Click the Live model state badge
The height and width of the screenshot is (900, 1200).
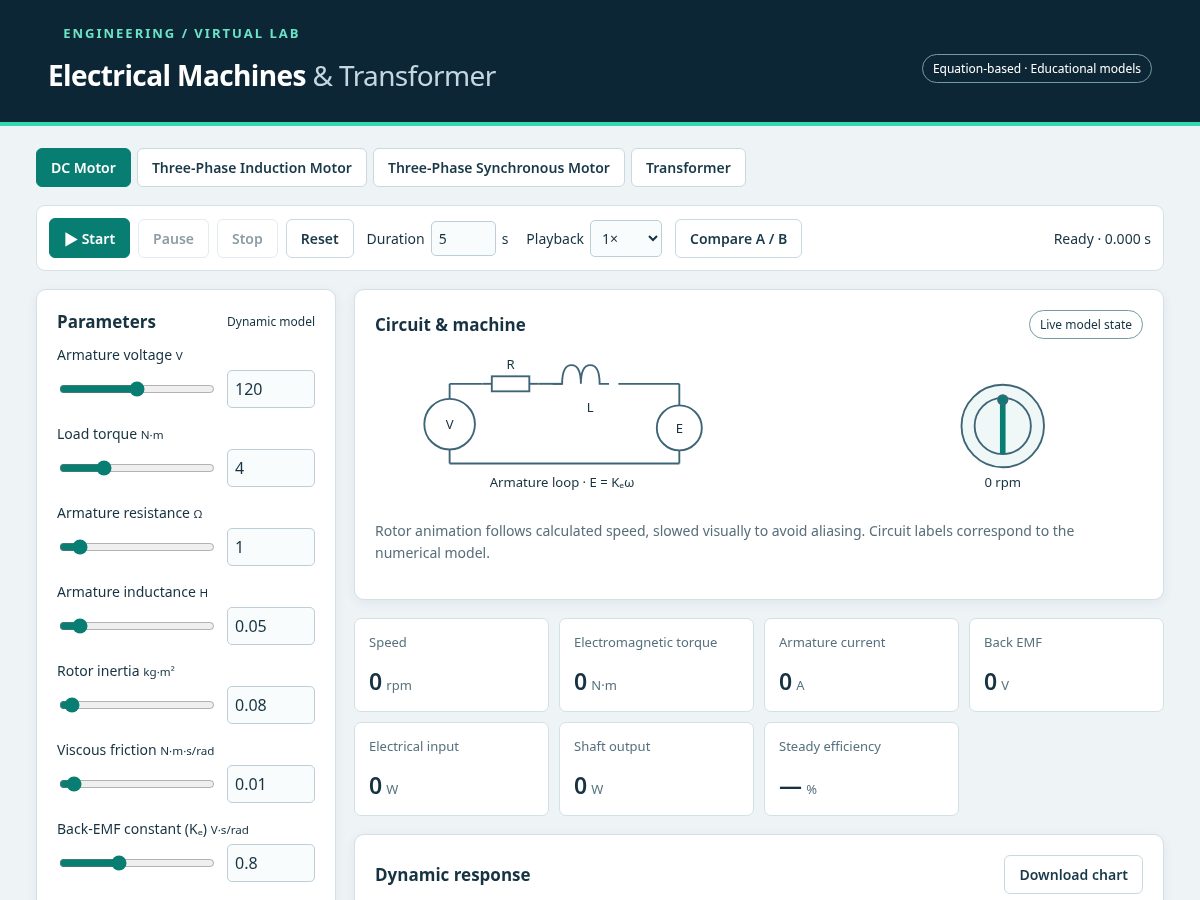click(x=1086, y=324)
